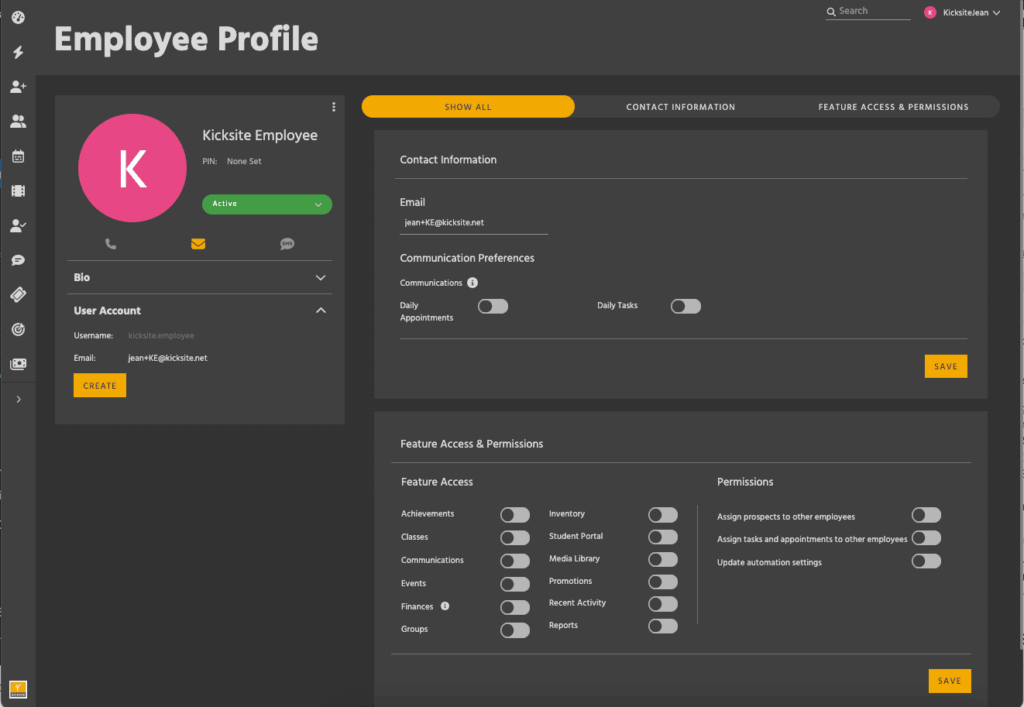Toggle Daily Appointments switch
The height and width of the screenshot is (707, 1024).
coord(493,306)
